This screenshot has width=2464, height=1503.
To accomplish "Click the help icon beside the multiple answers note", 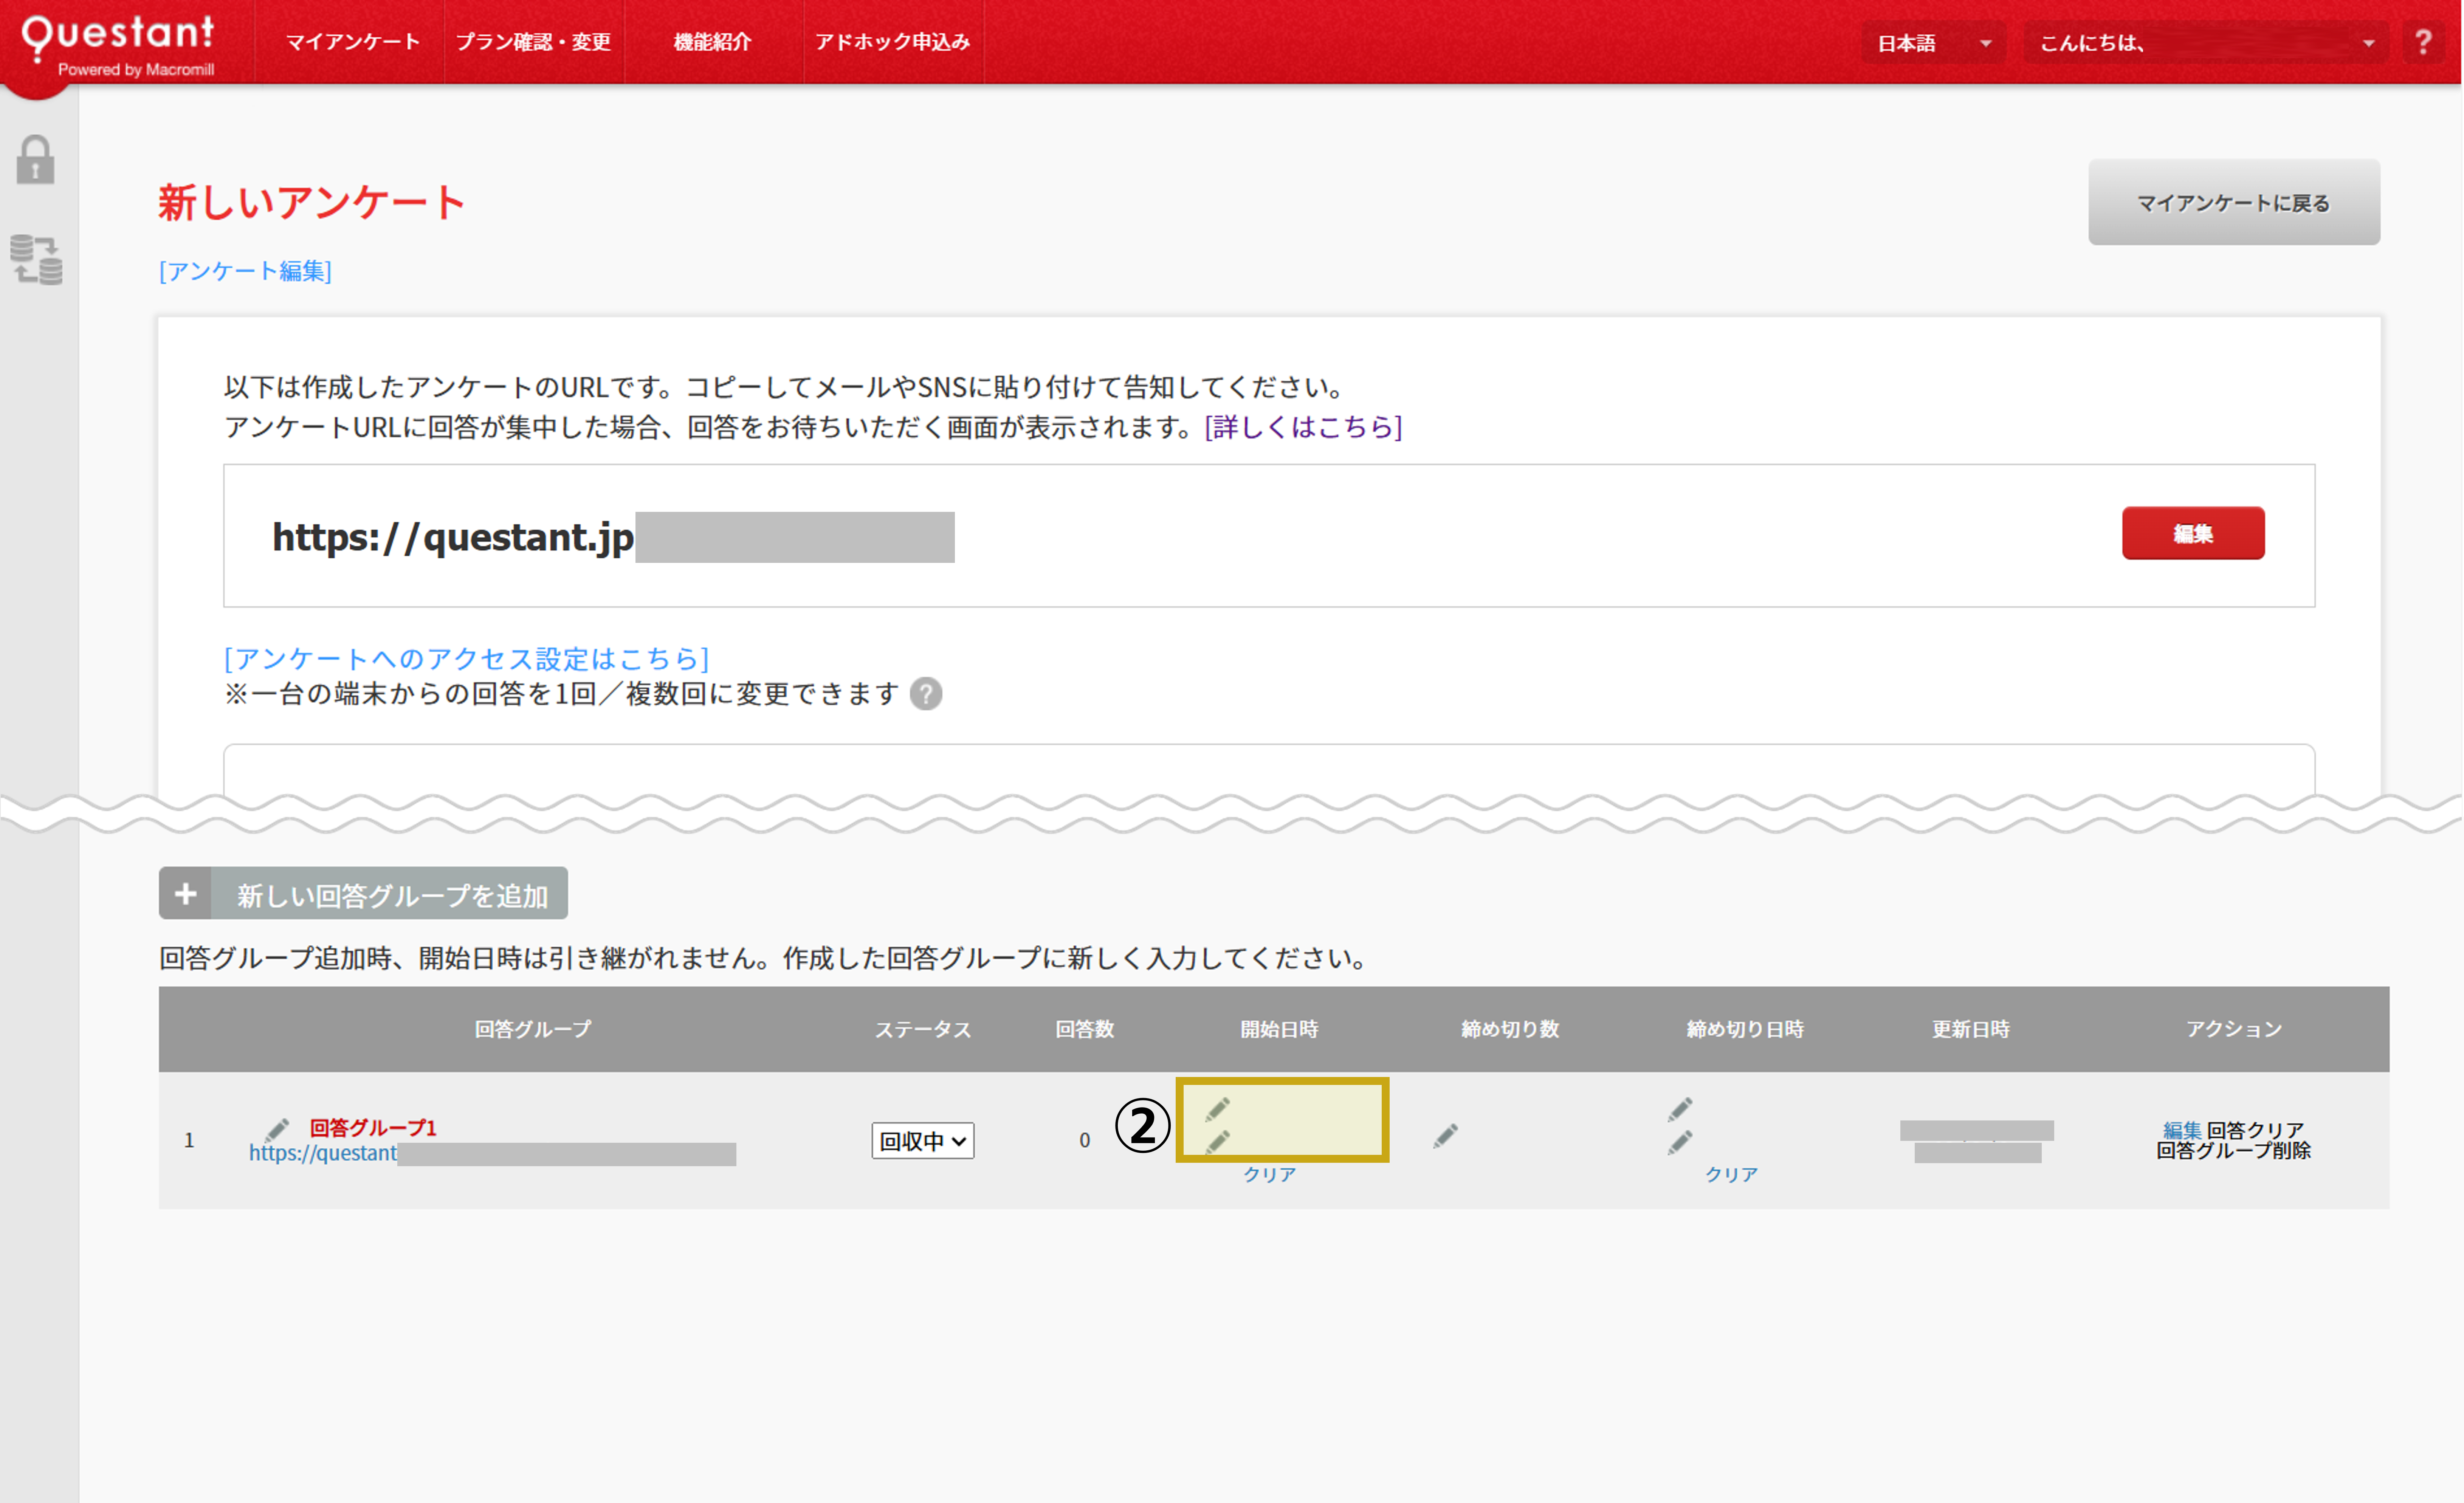I will [926, 694].
